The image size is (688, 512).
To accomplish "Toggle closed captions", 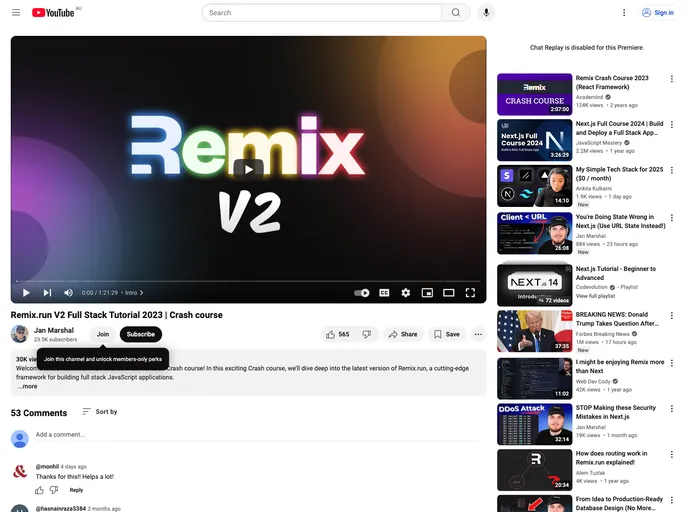I will point(384,293).
